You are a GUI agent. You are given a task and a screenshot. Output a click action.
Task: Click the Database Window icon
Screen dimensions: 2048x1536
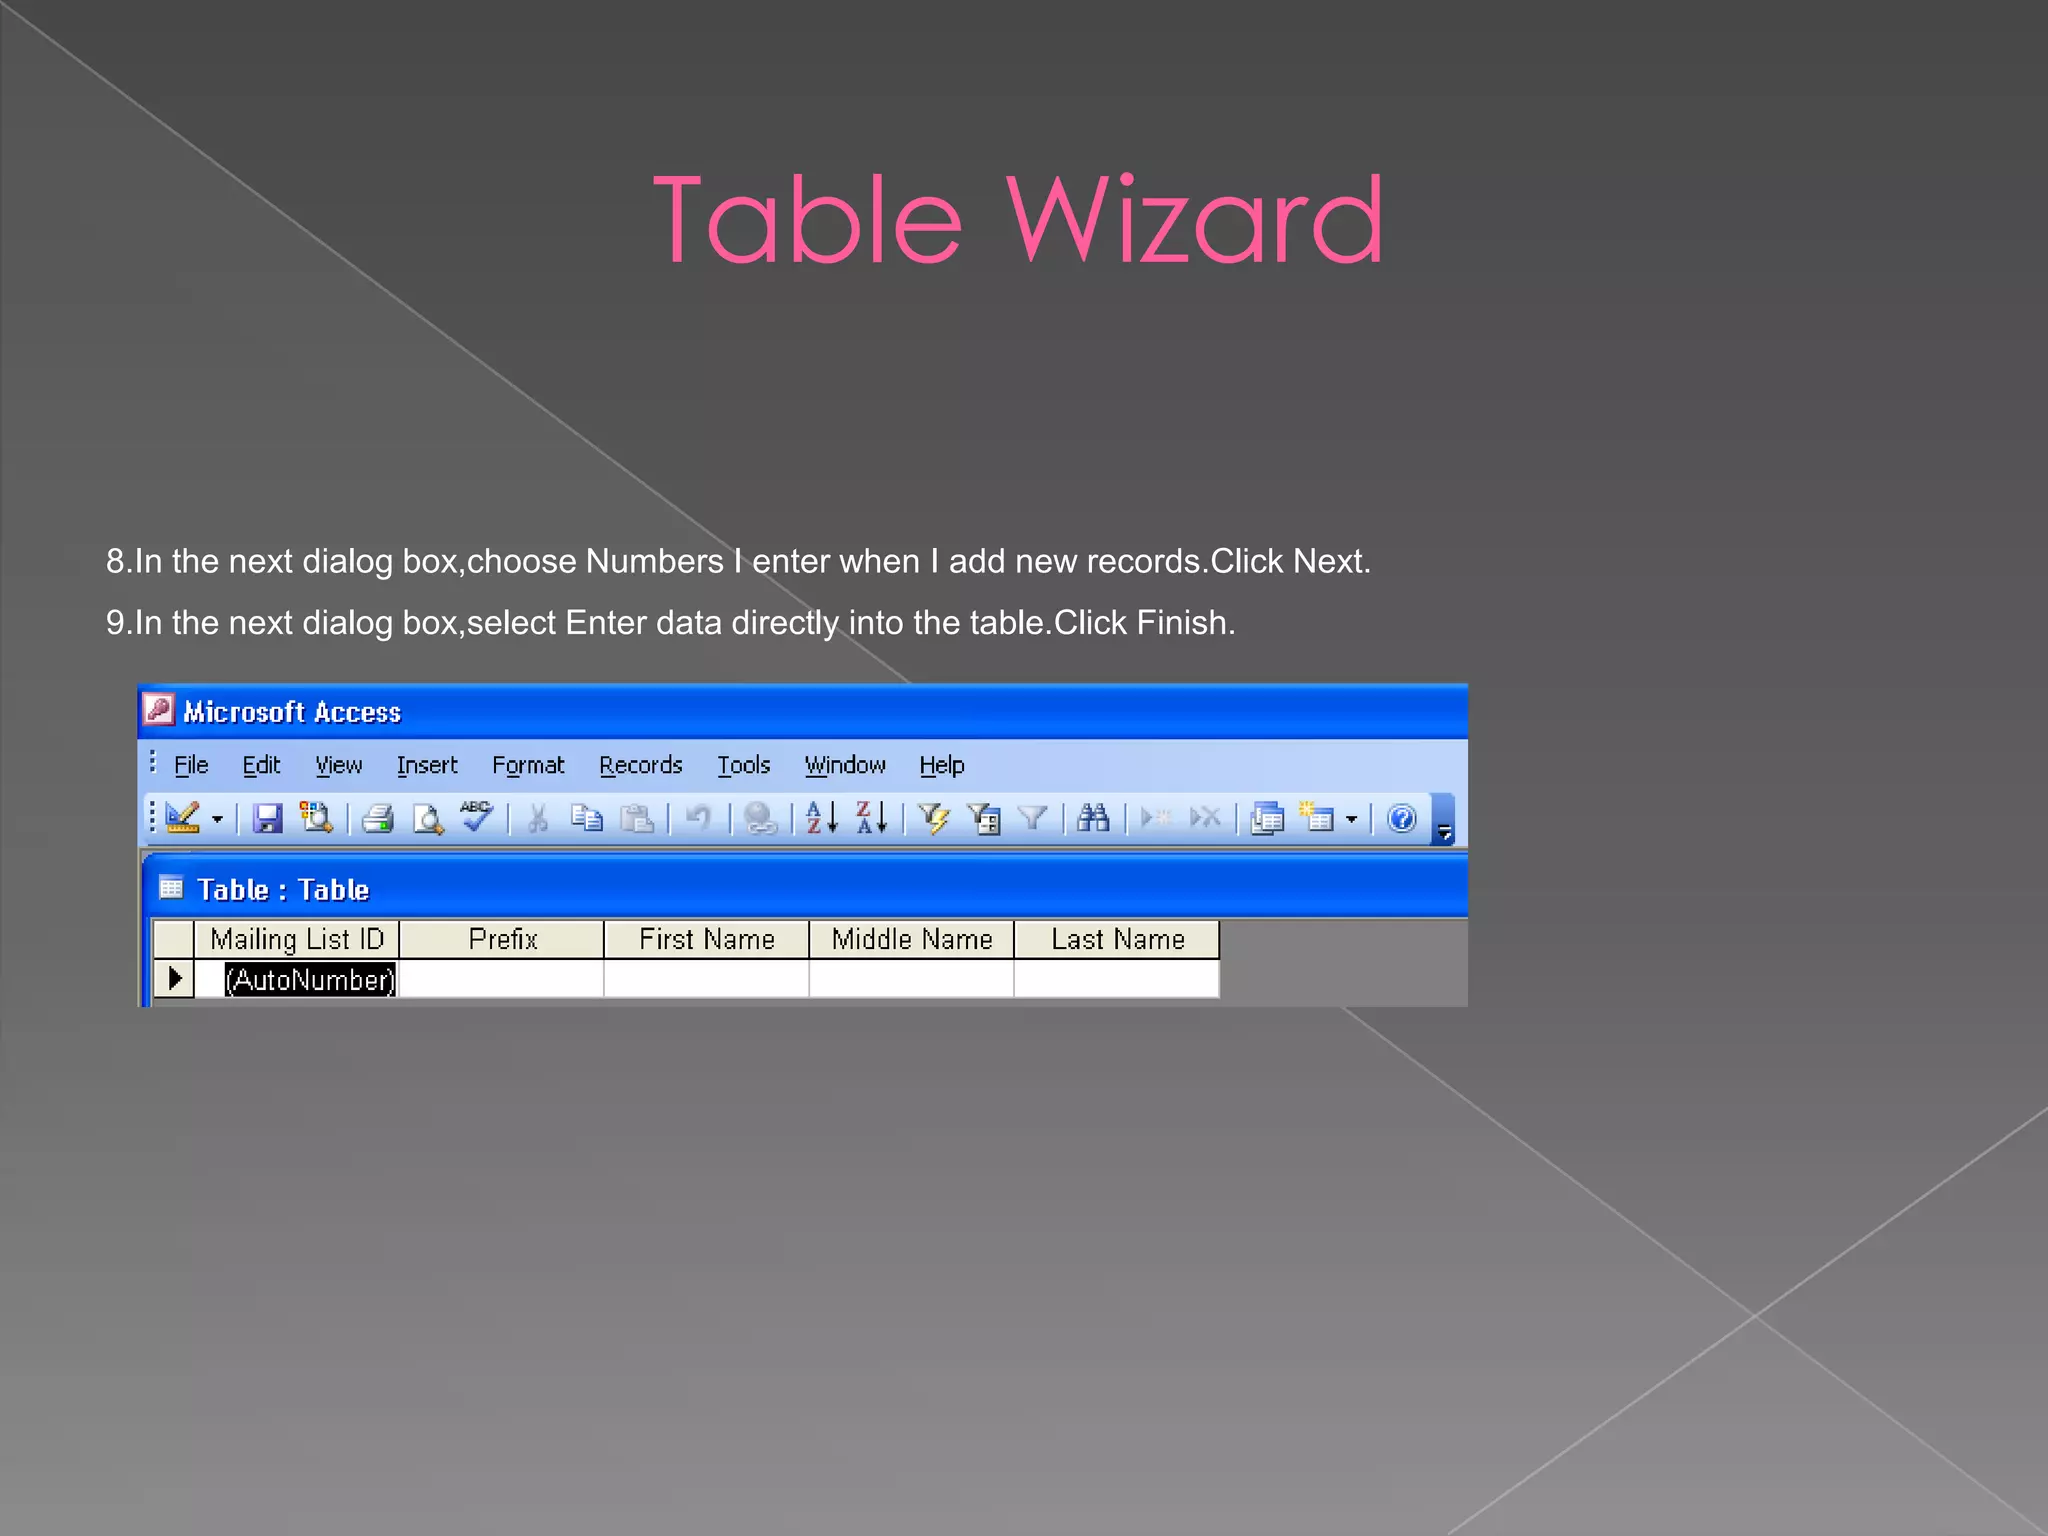pyautogui.click(x=1267, y=818)
